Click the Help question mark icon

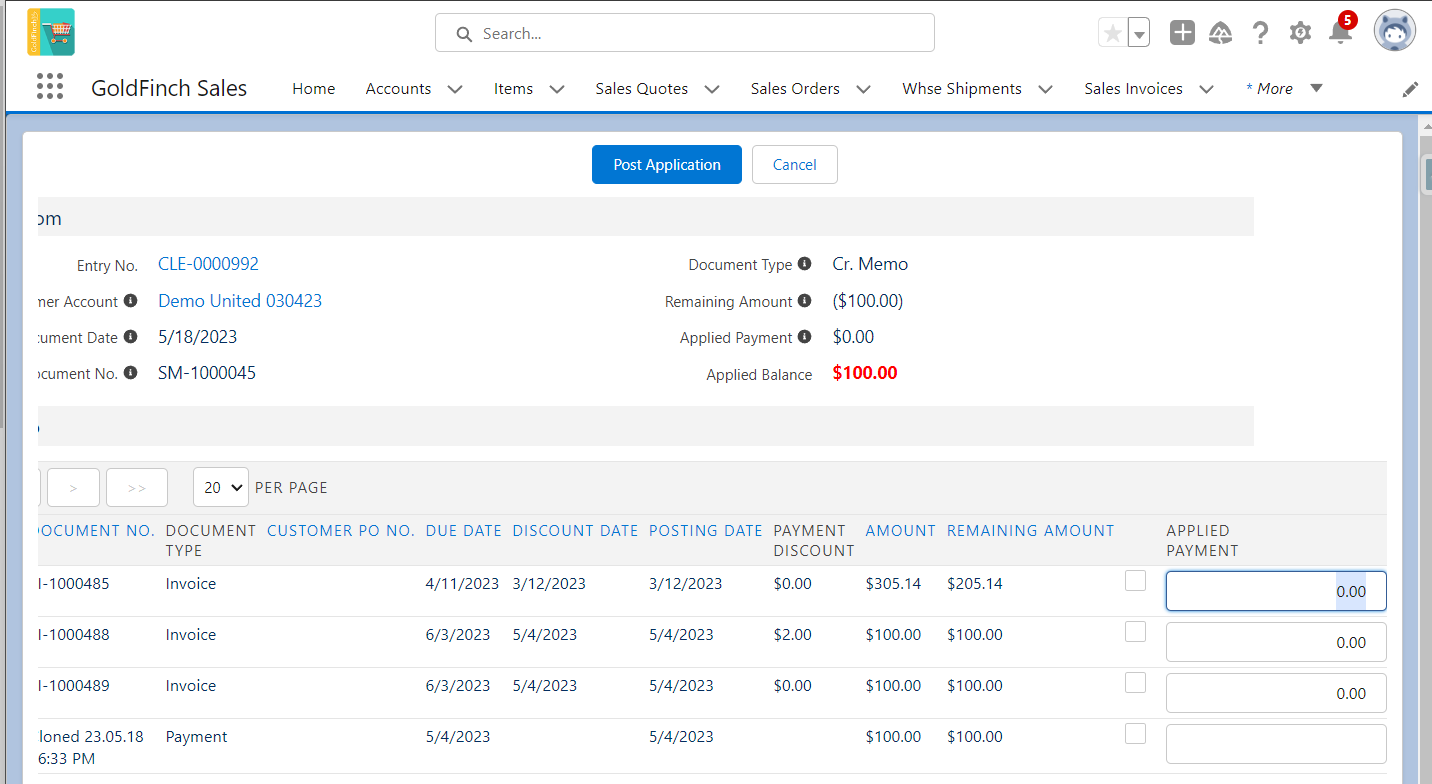[1260, 33]
